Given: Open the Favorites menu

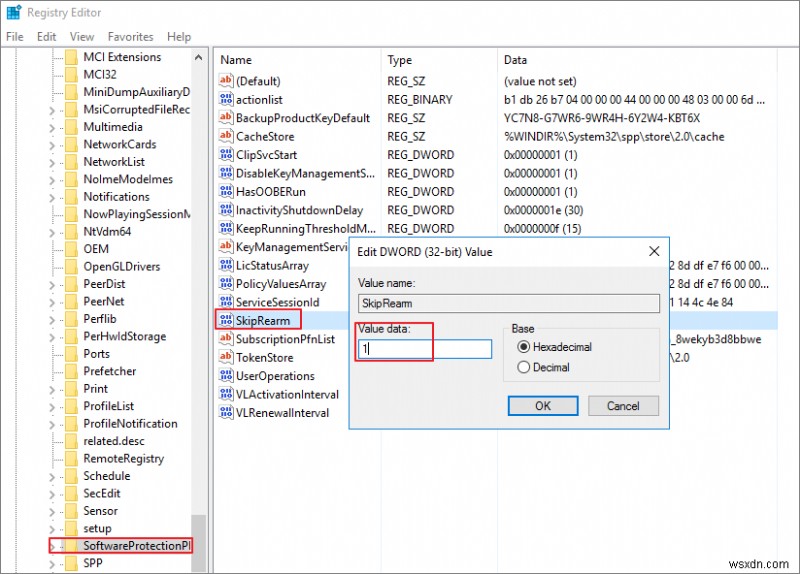Looking at the screenshot, I should point(131,37).
